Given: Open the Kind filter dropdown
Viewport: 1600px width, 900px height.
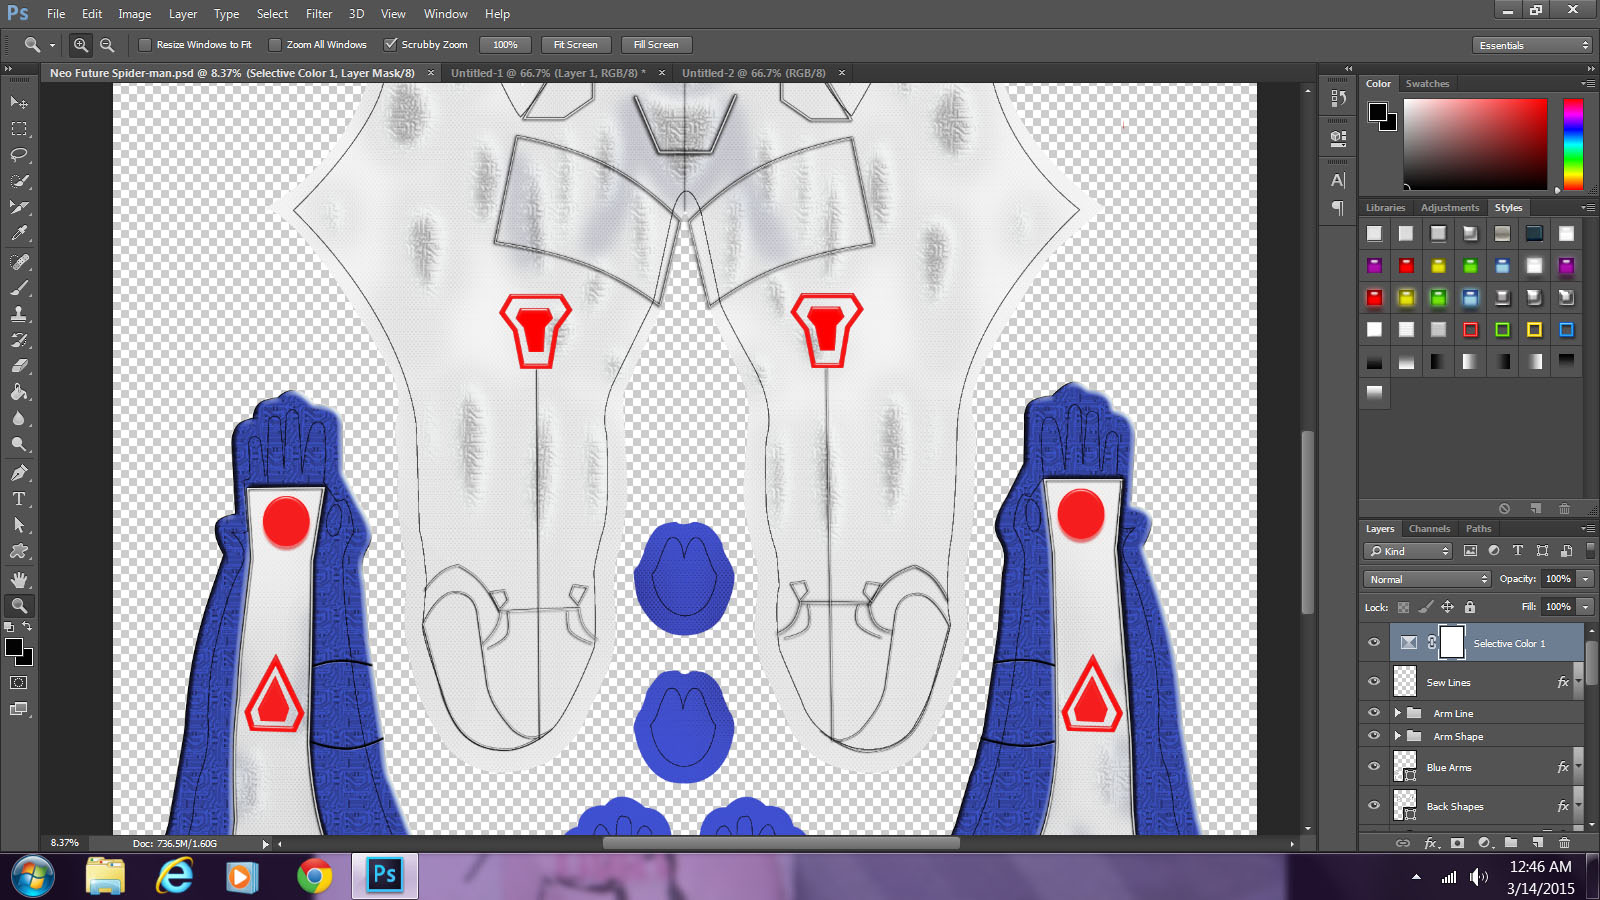Looking at the screenshot, I should [x=1408, y=551].
